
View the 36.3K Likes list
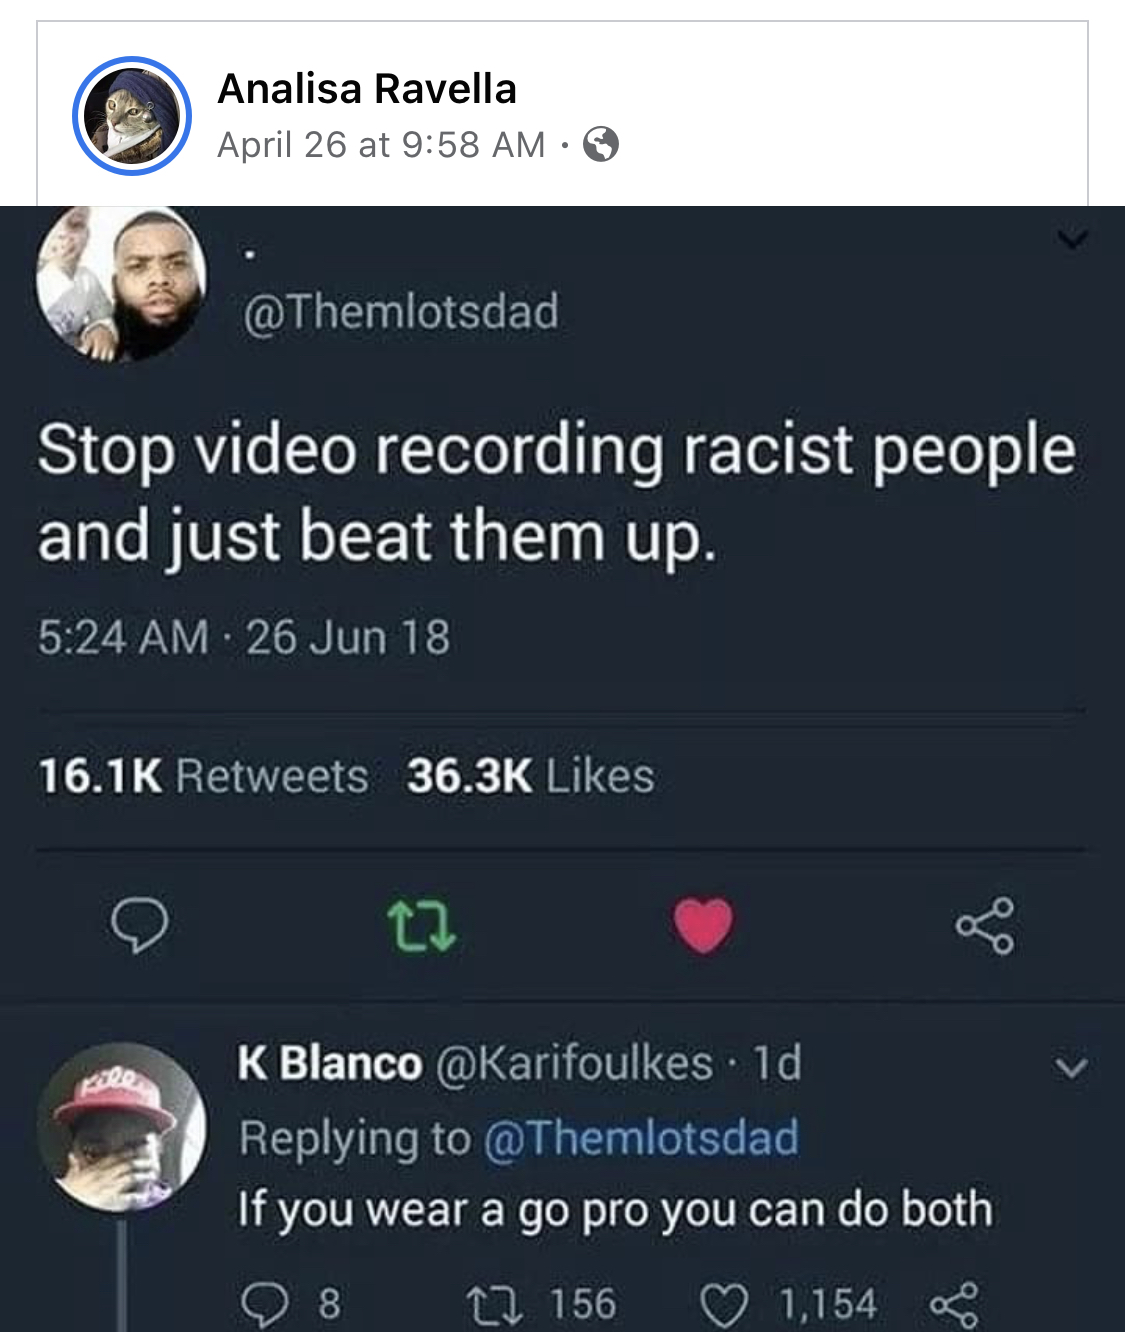530,776
